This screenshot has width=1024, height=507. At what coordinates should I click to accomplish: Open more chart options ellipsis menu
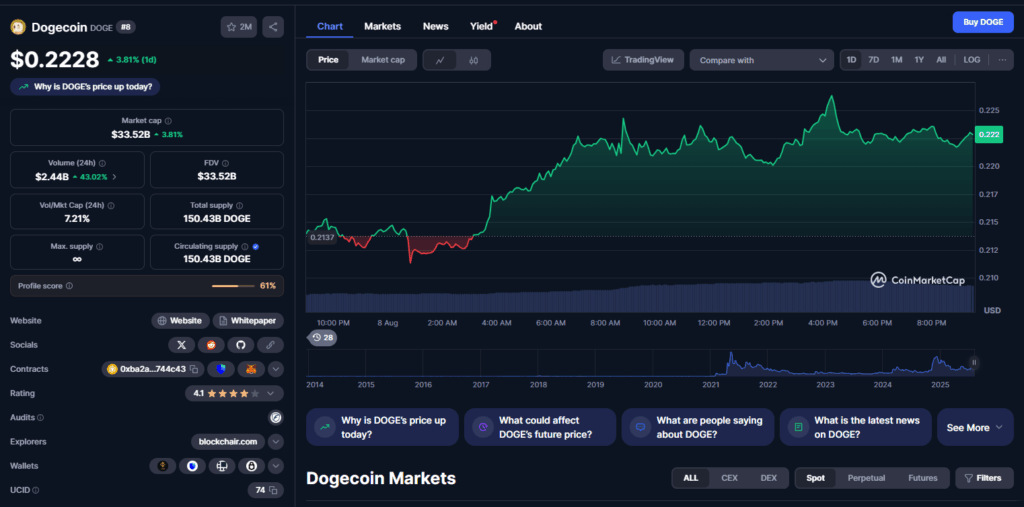(1002, 59)
